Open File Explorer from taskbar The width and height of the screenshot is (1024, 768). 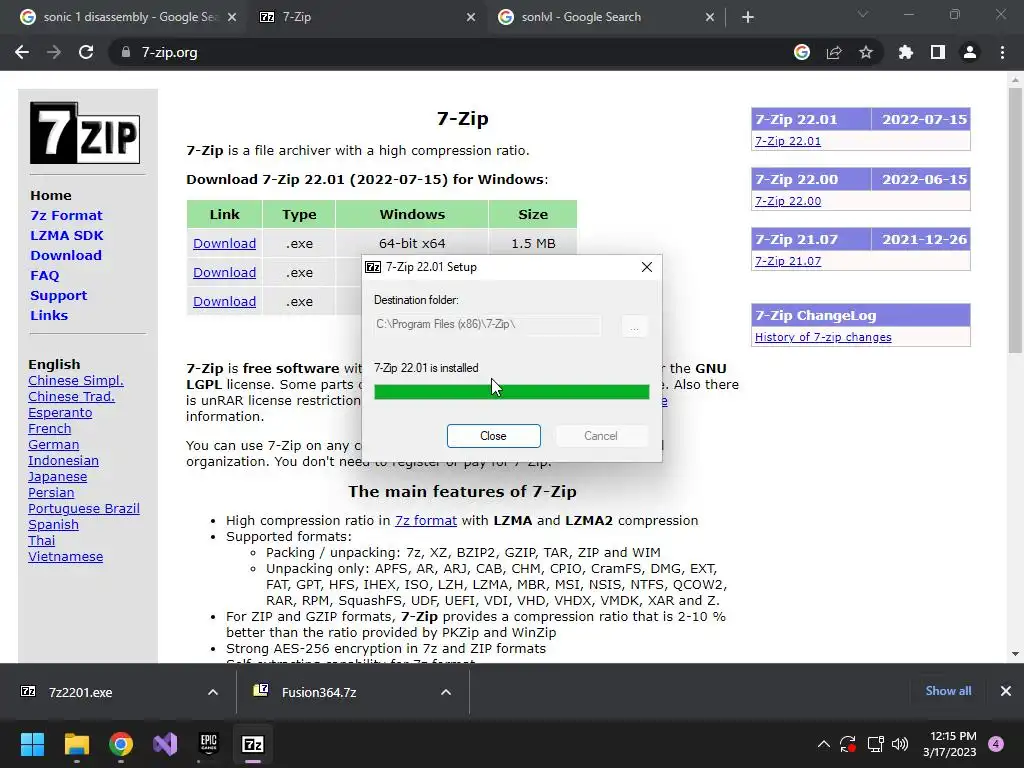pos(76,744)
